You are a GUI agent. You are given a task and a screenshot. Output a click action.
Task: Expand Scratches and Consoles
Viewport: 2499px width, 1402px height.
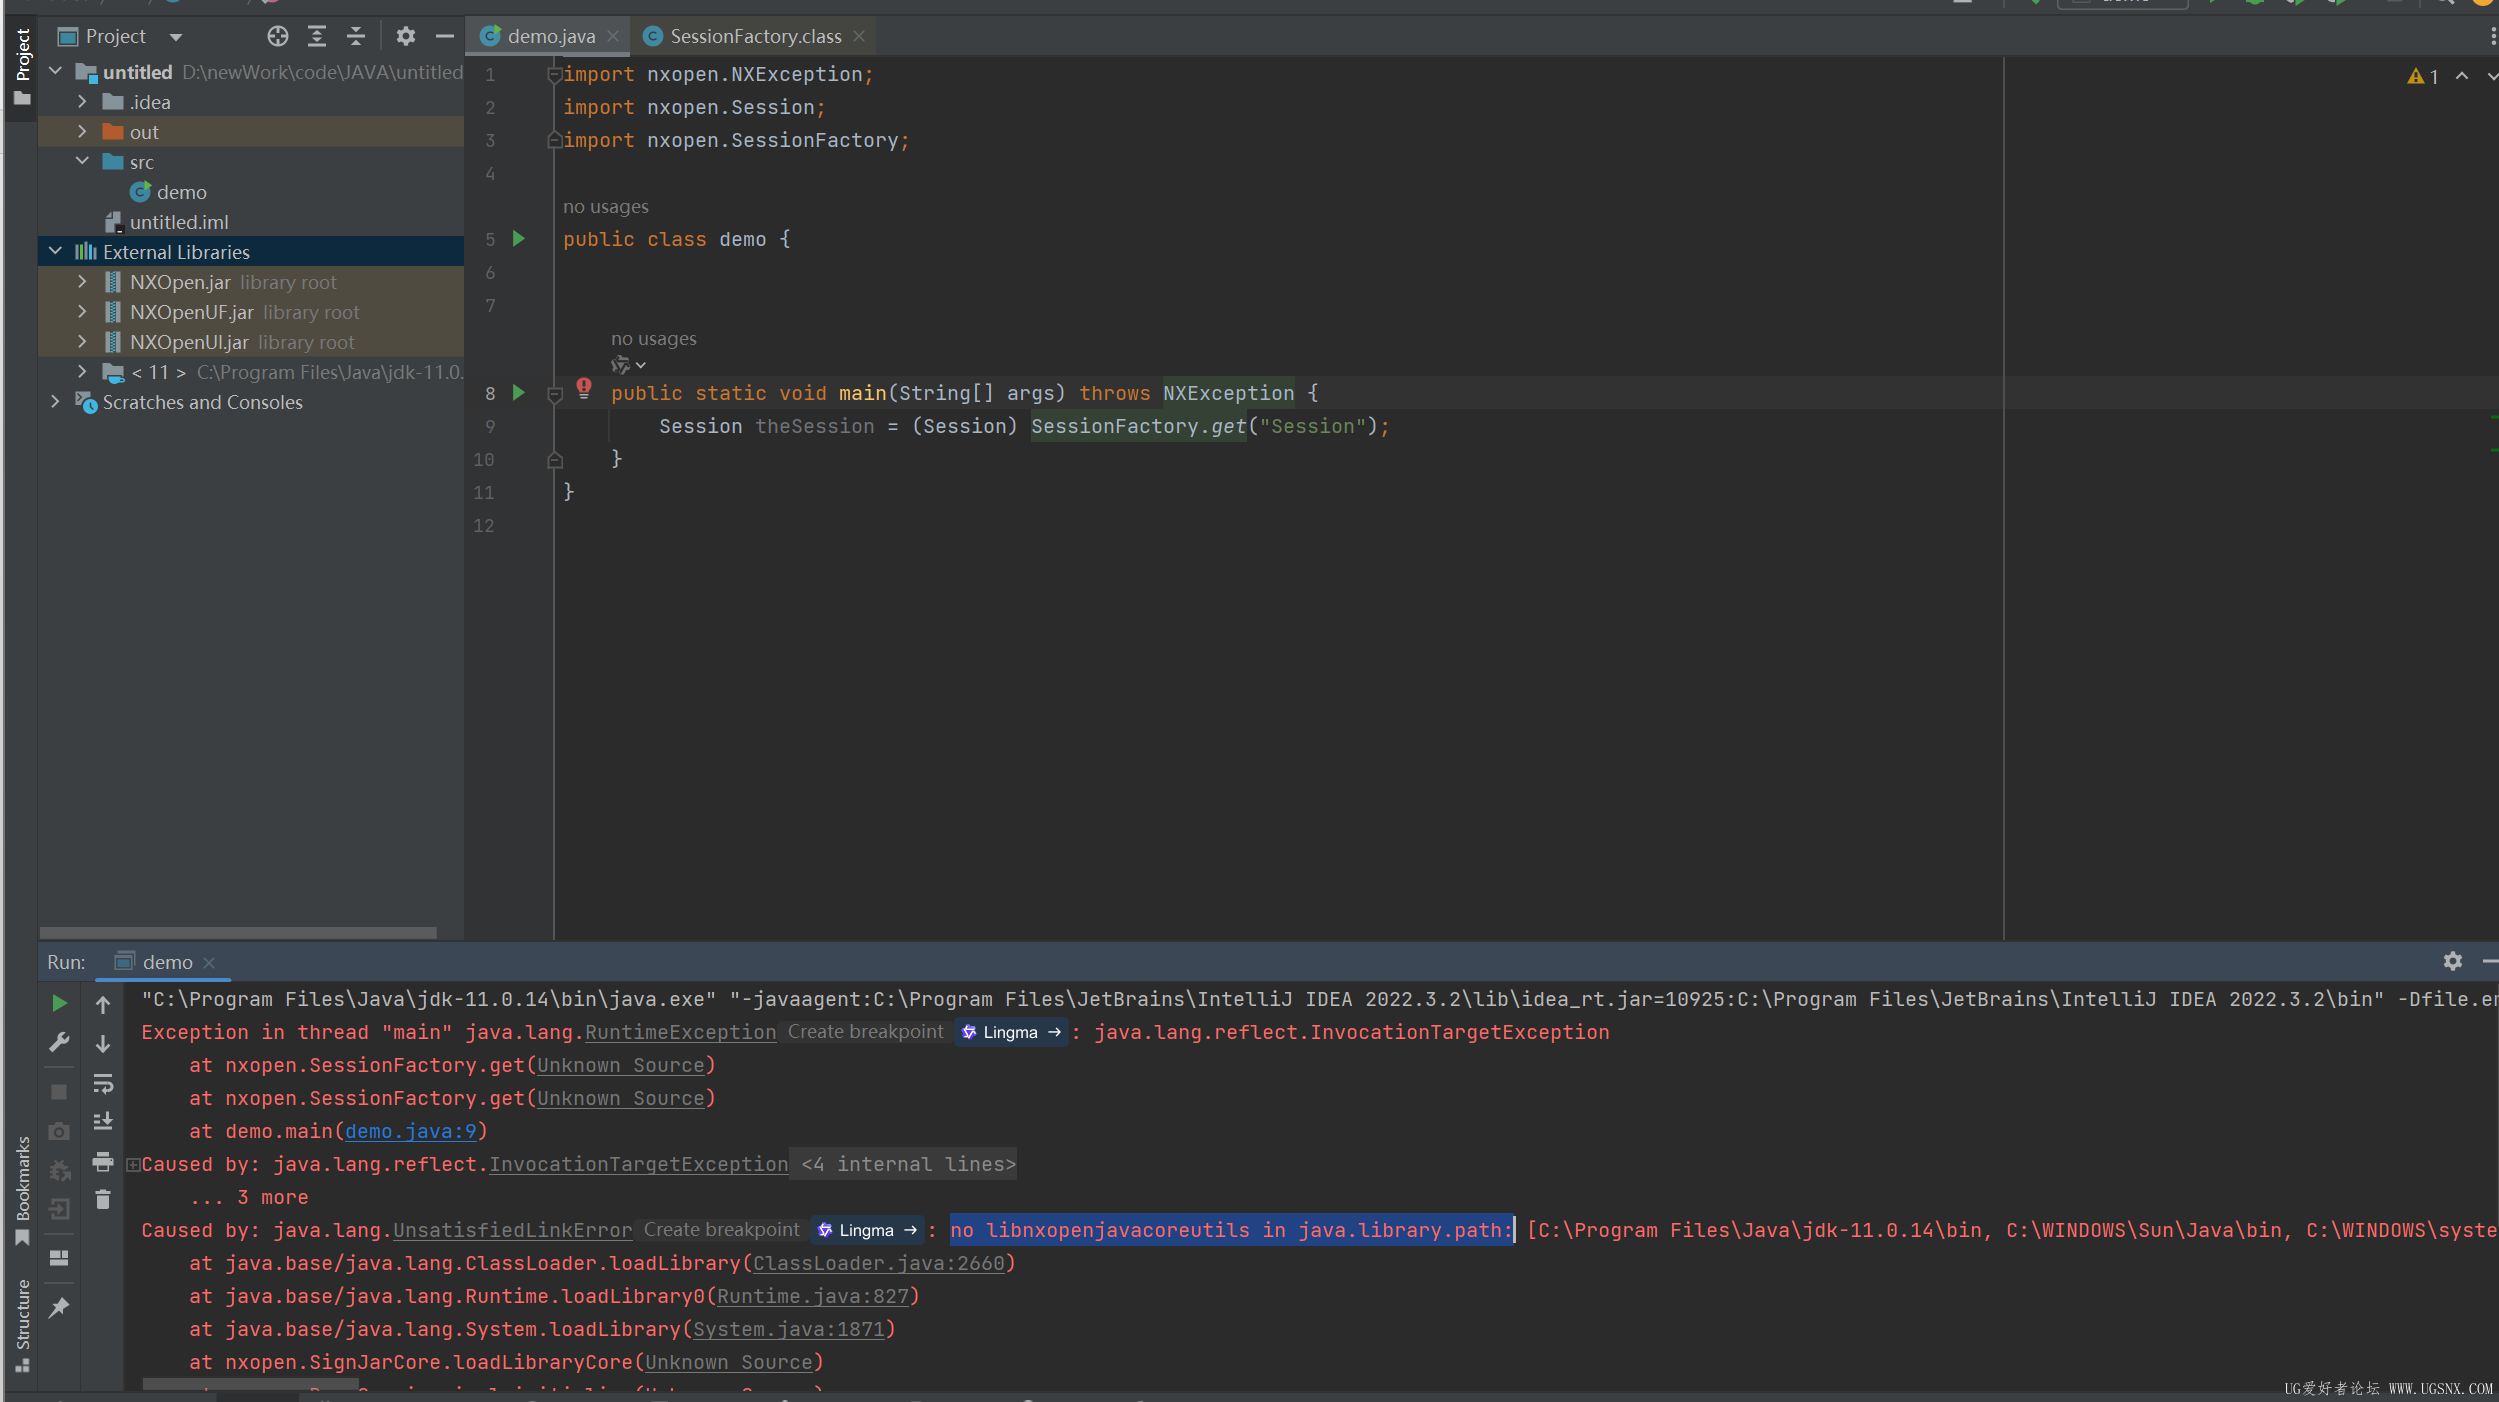click(56, 402)
